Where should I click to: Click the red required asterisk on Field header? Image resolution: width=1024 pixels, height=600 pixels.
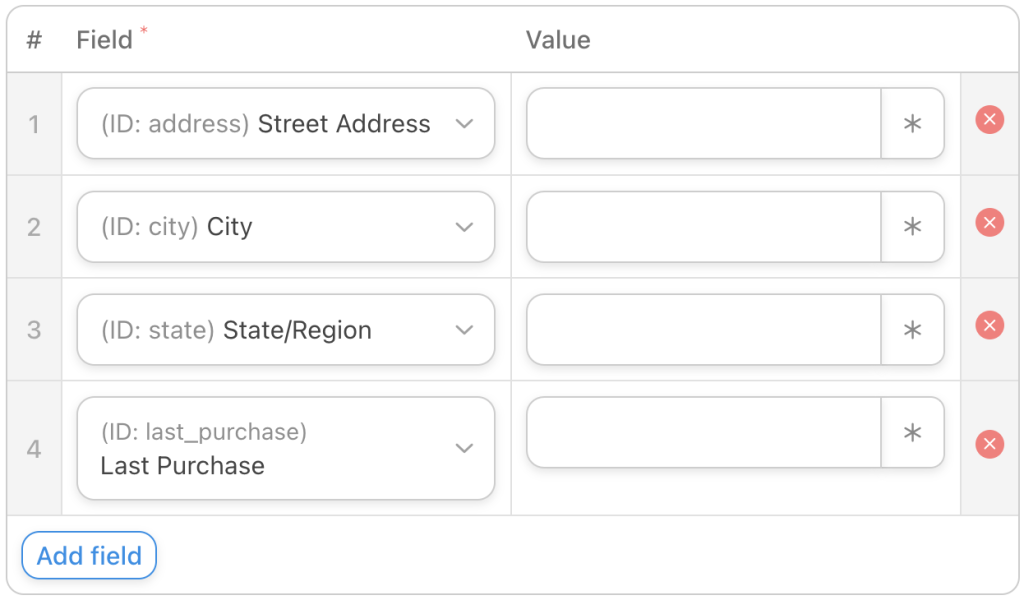coord(145,31)
